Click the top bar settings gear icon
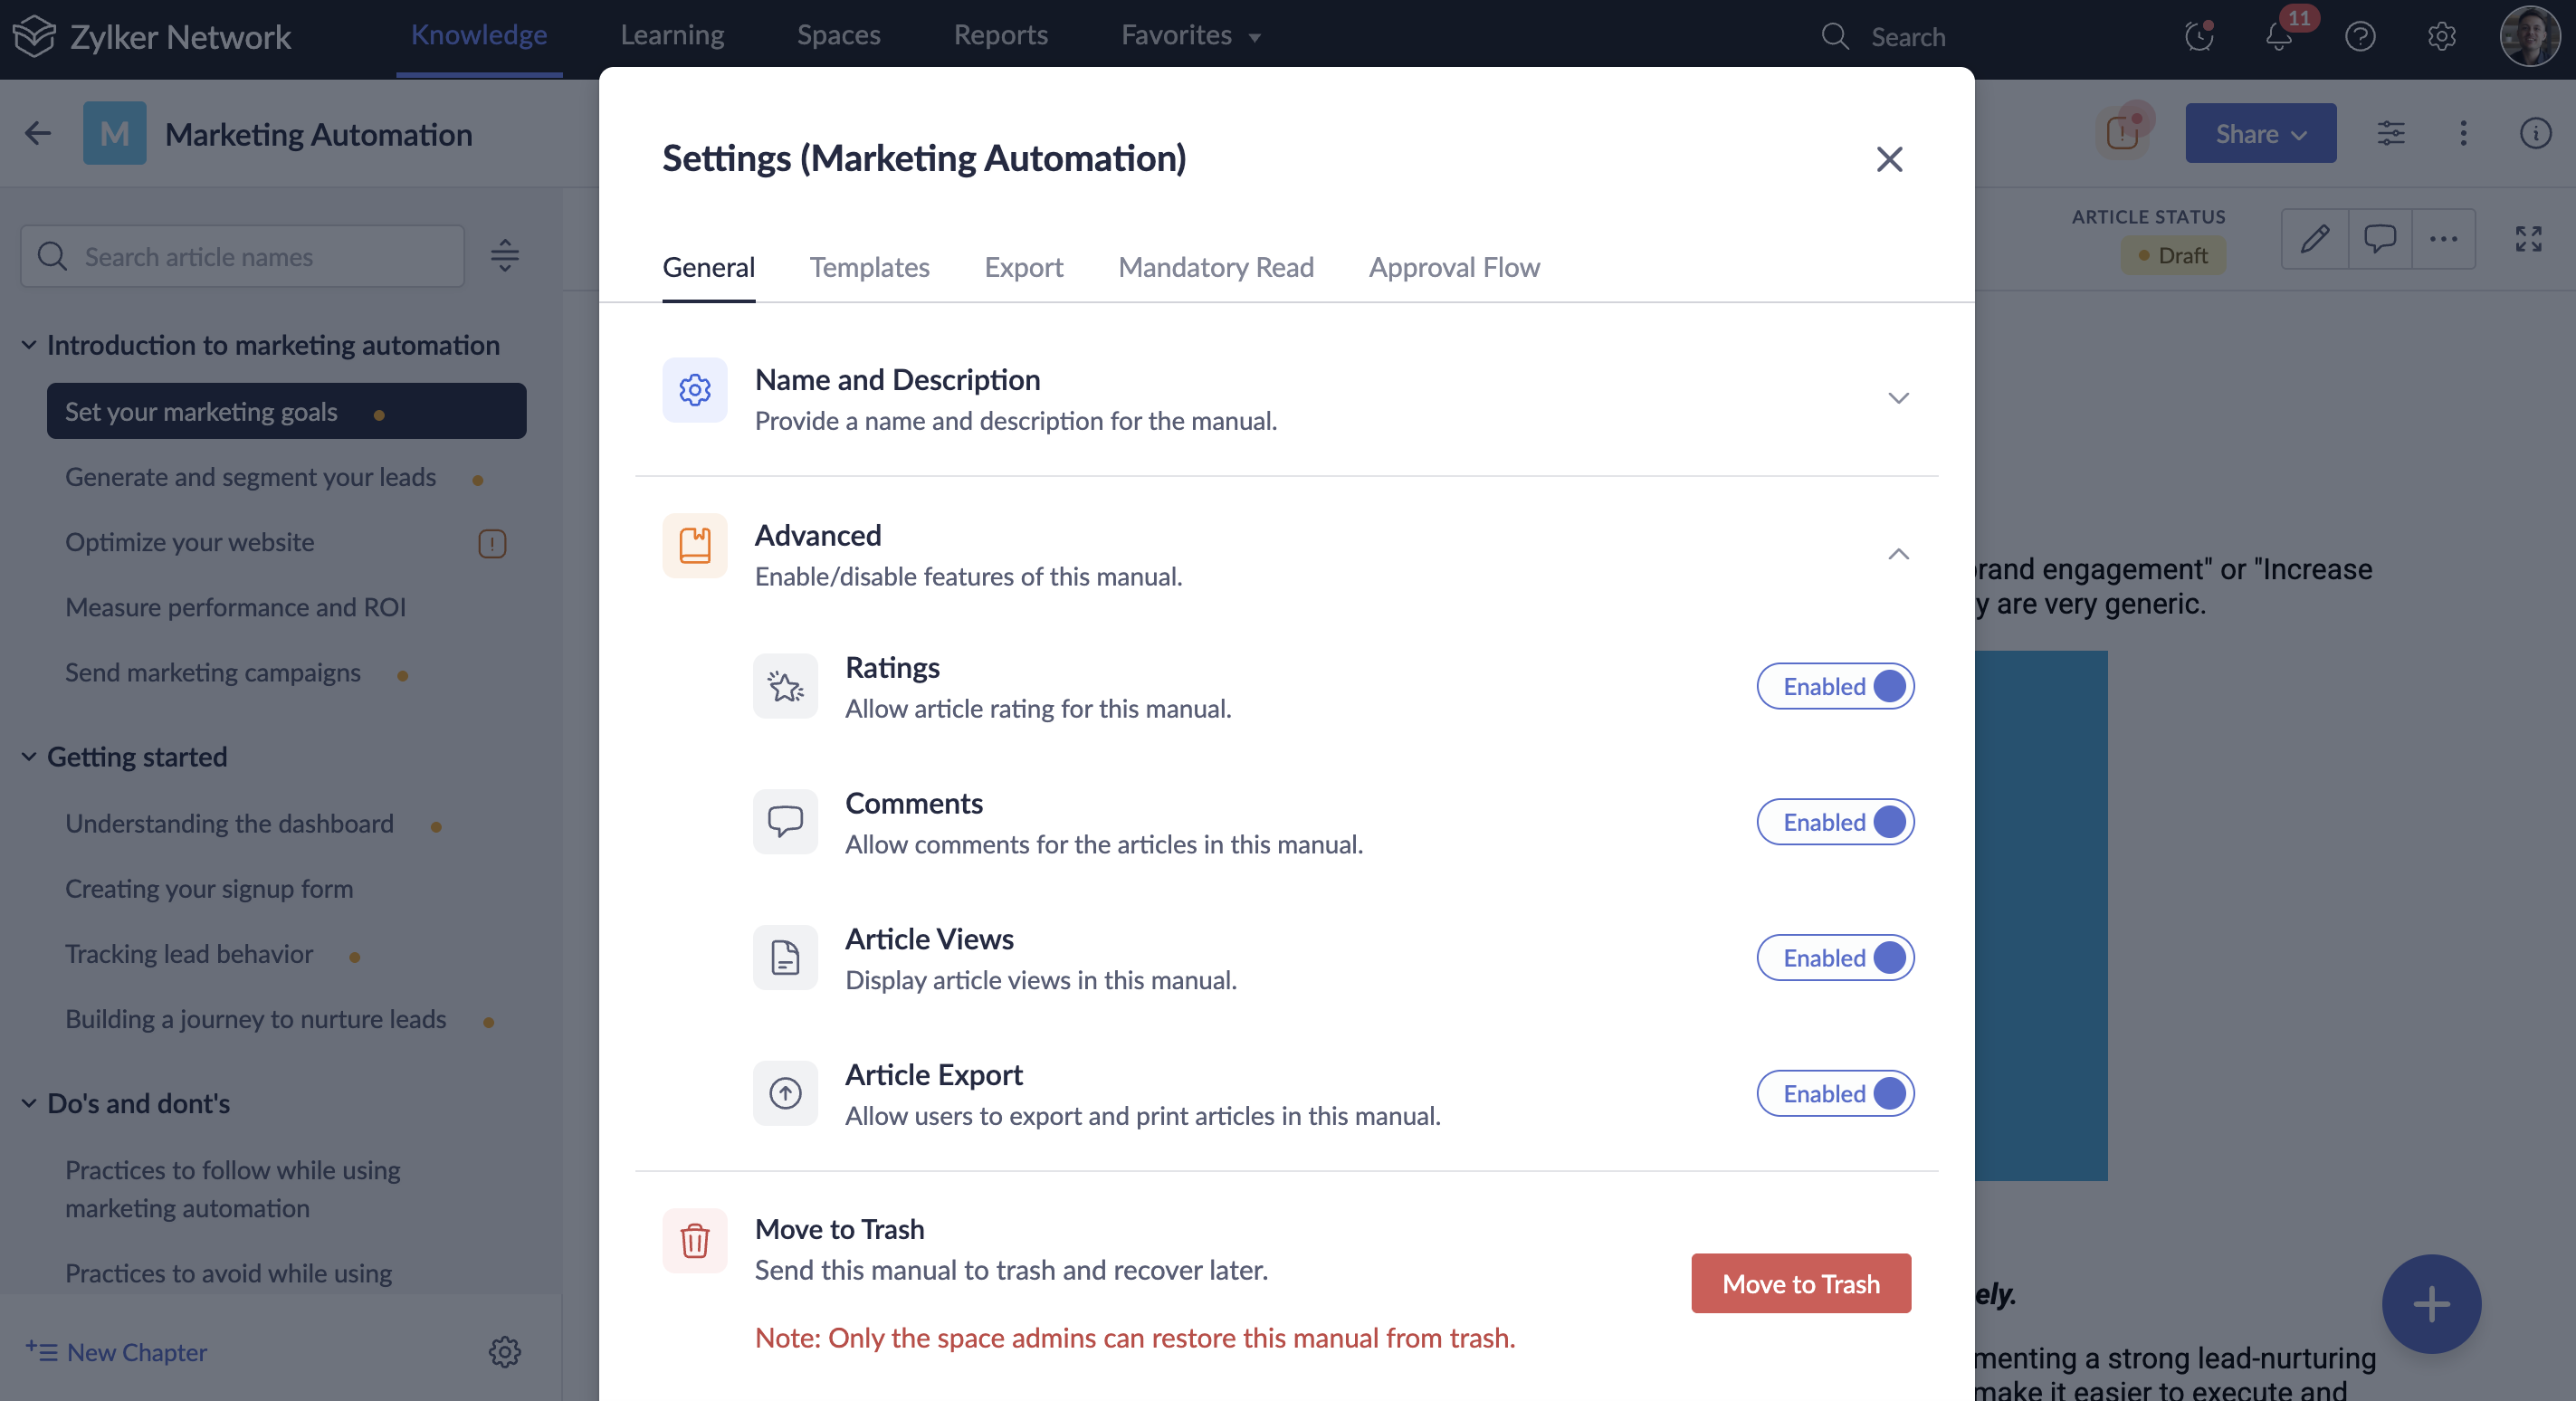 [2441, 37]
